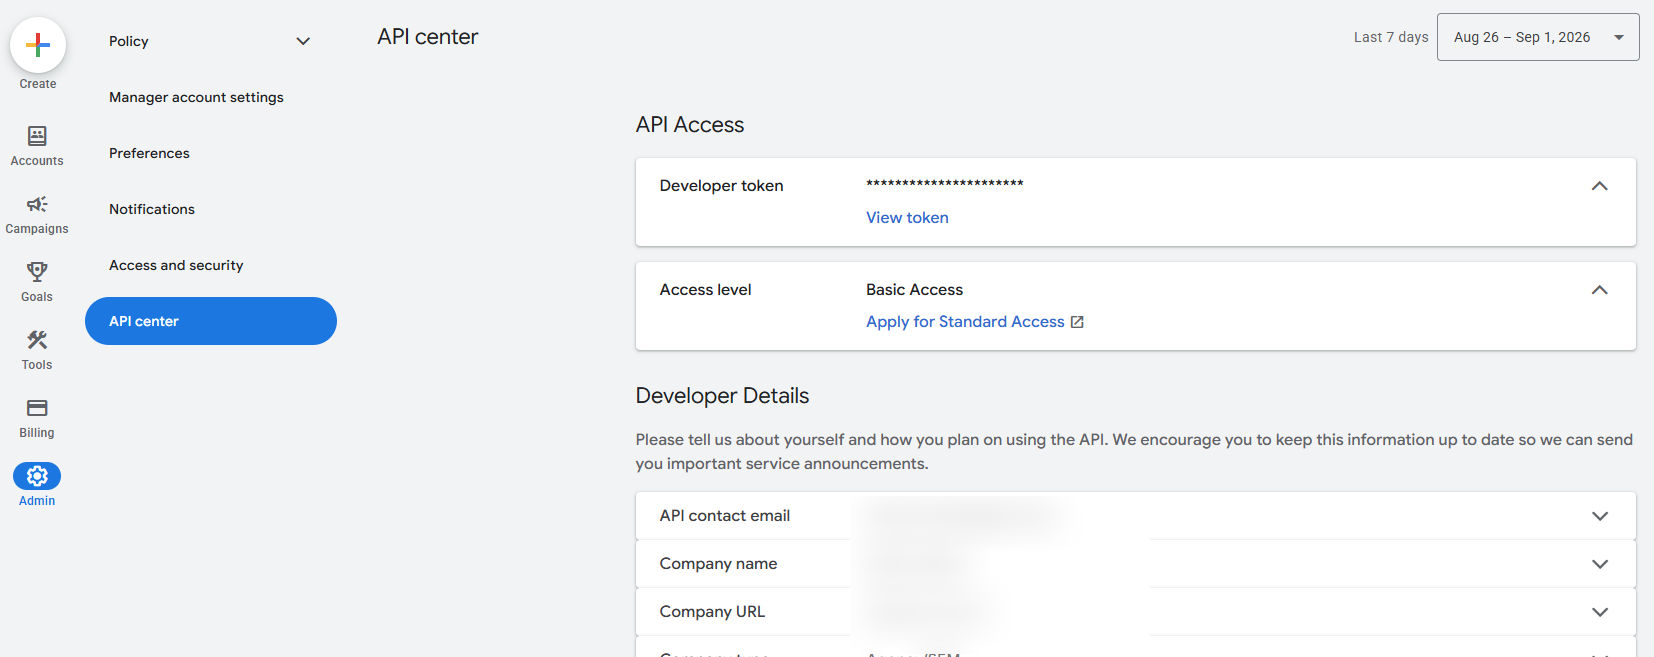This screenshot has height=657, width=1654.
Task: Open the Campaigns megaphone icon
Action: point(37,204)
